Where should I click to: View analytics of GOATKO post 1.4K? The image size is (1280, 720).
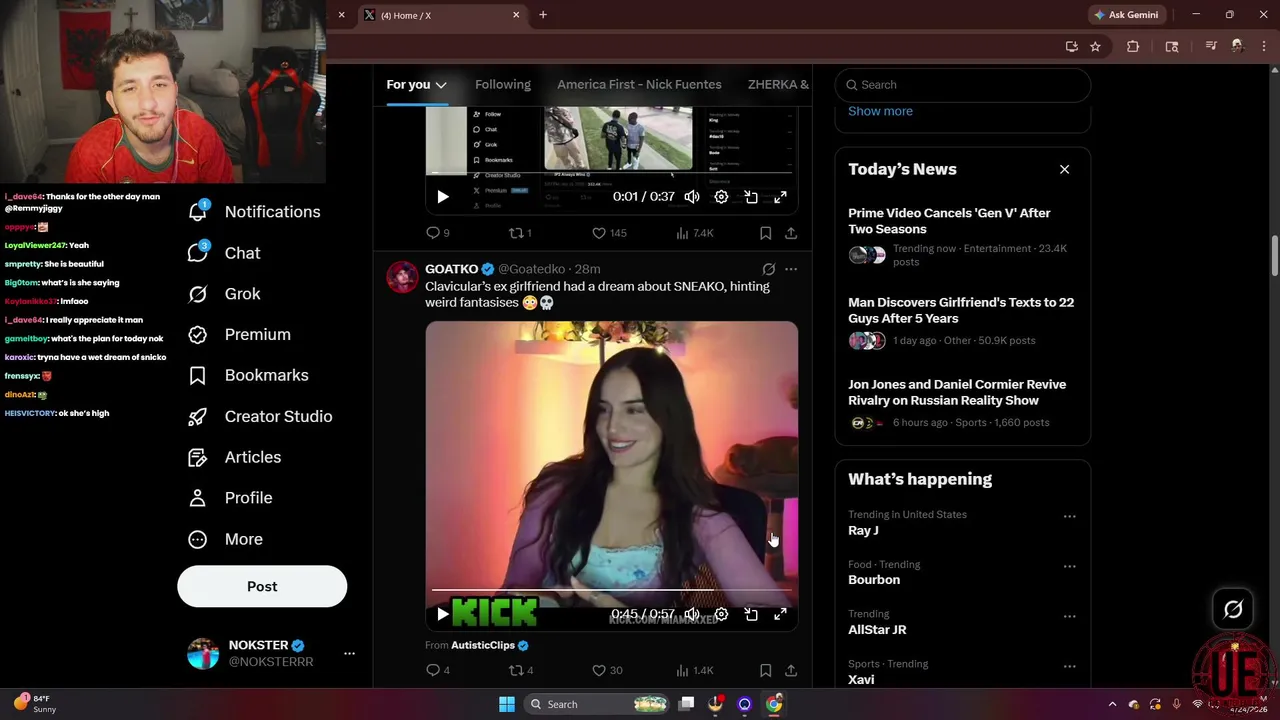[x=694, y=670]
